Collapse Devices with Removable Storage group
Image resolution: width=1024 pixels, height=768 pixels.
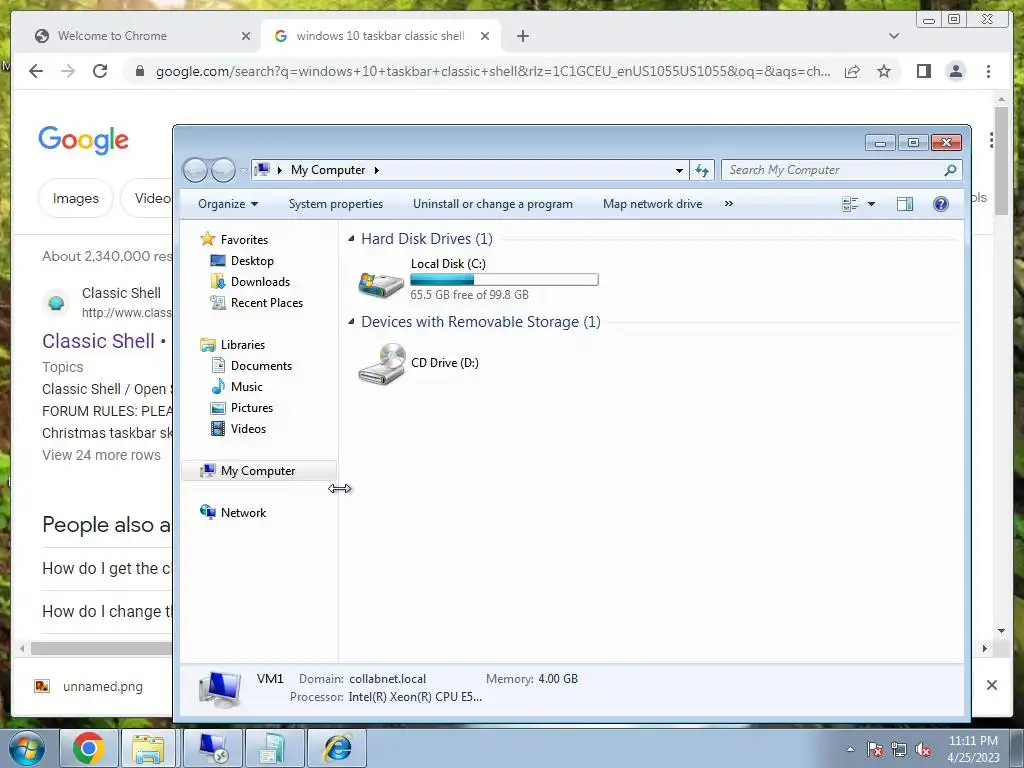click(351, 321)
